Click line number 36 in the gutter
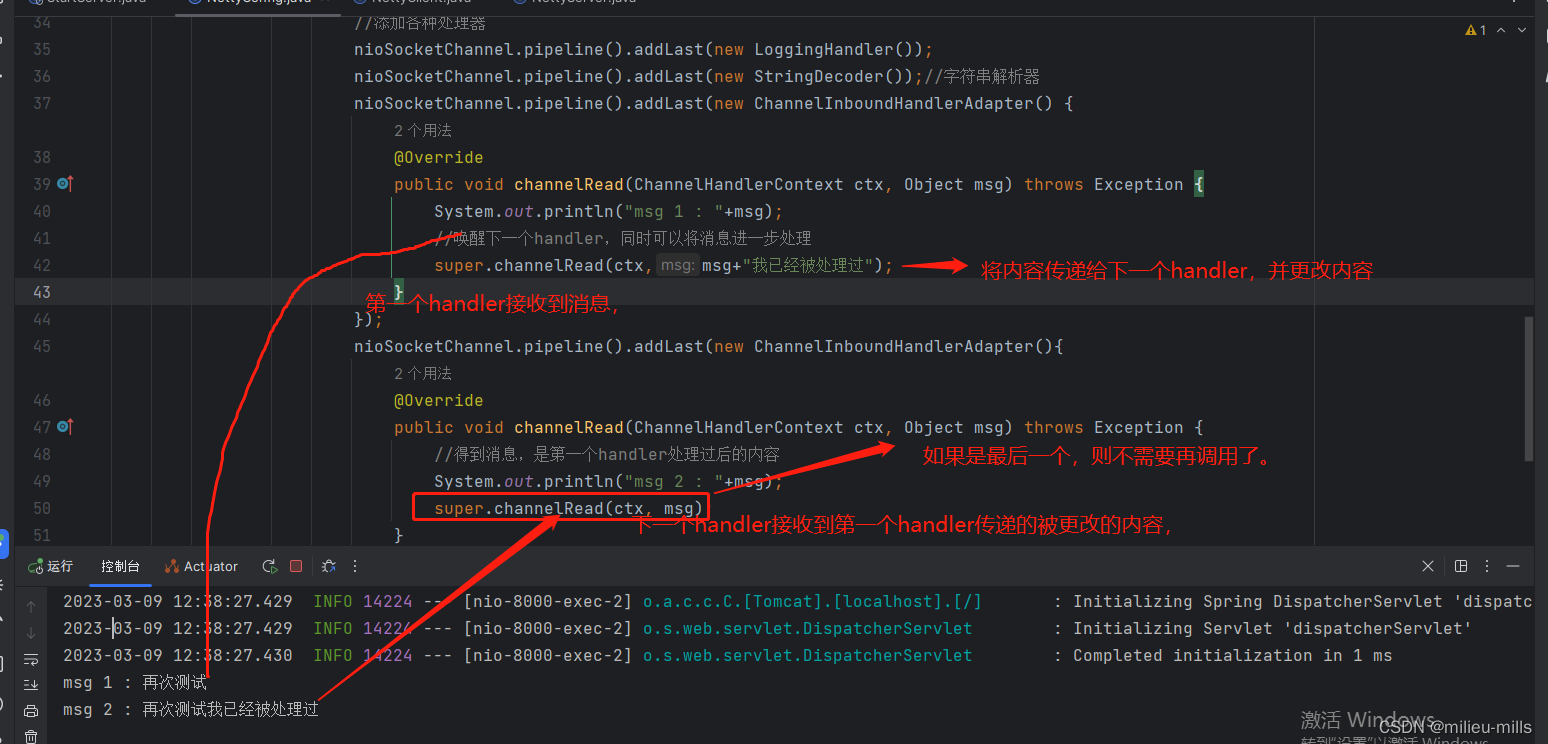 point(41,76)
